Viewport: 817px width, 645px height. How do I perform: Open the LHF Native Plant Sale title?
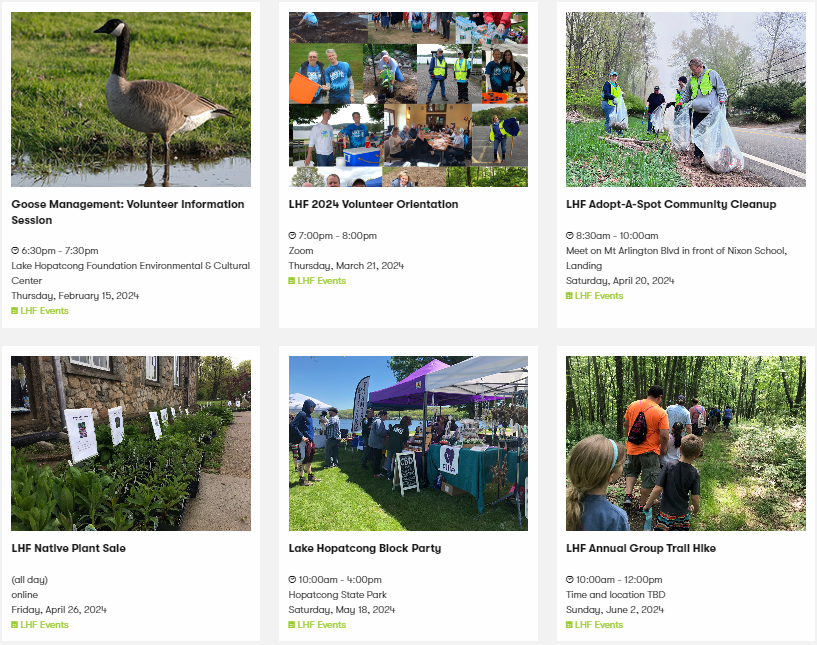point(69,548)
